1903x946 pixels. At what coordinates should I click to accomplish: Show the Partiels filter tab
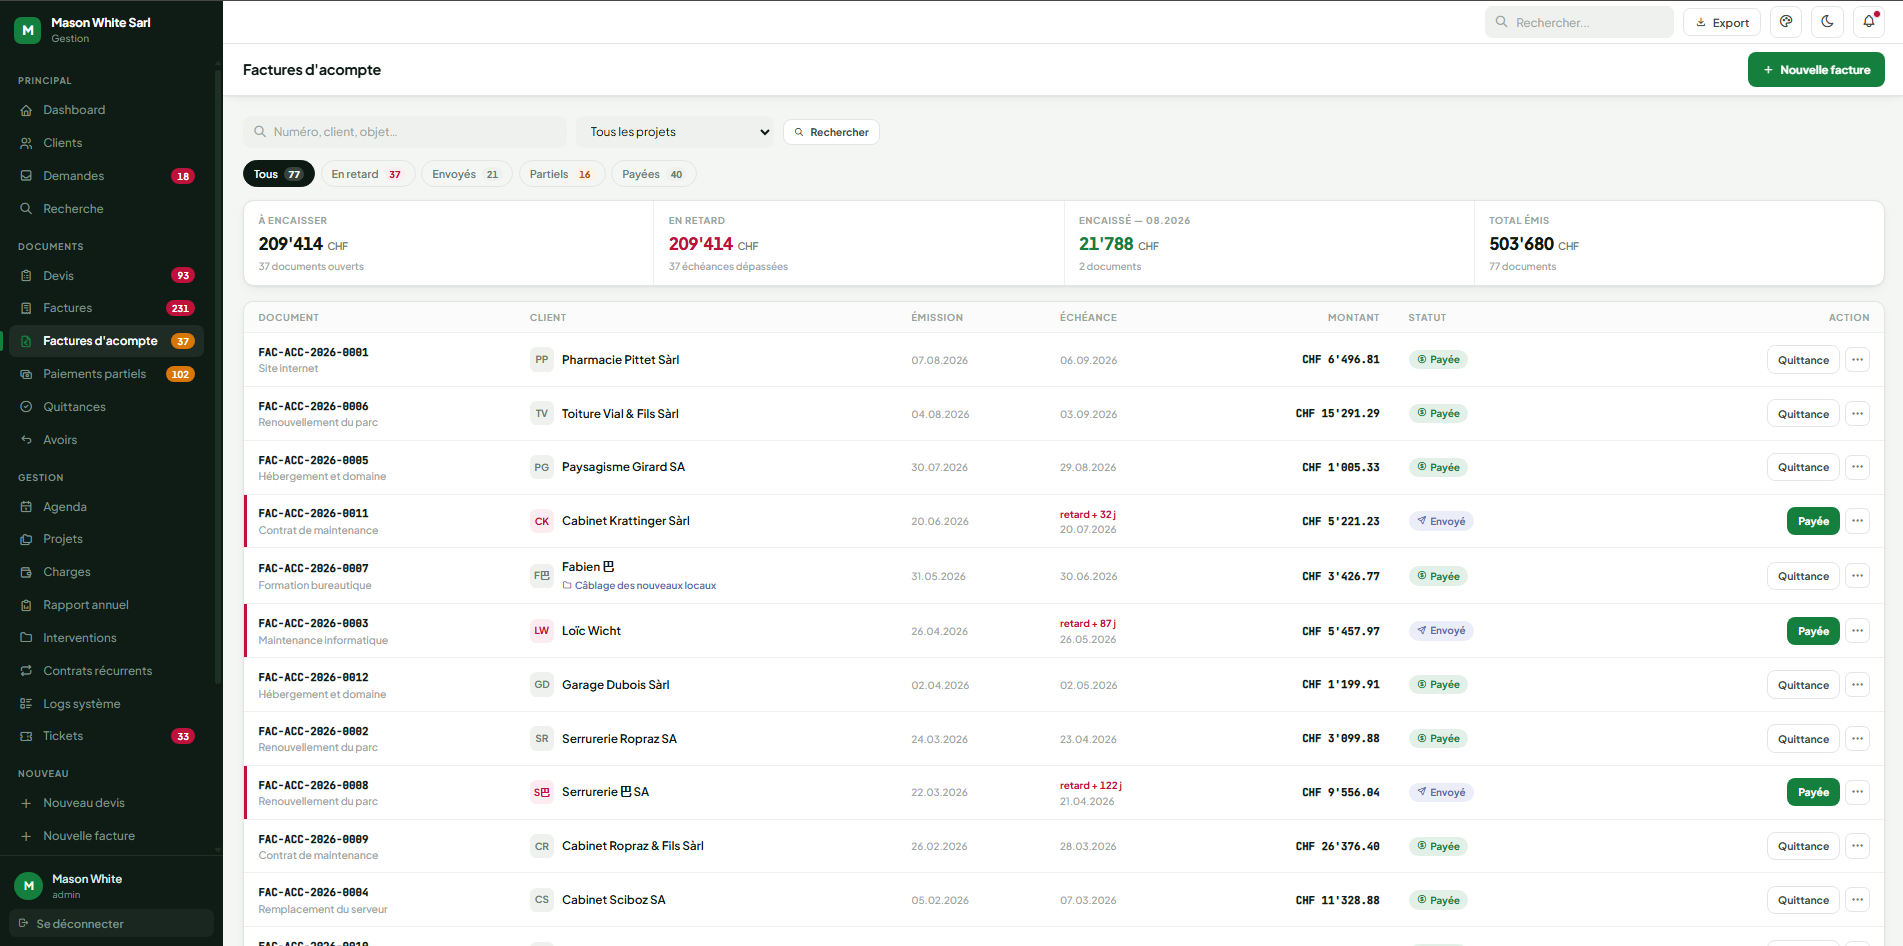561,174
